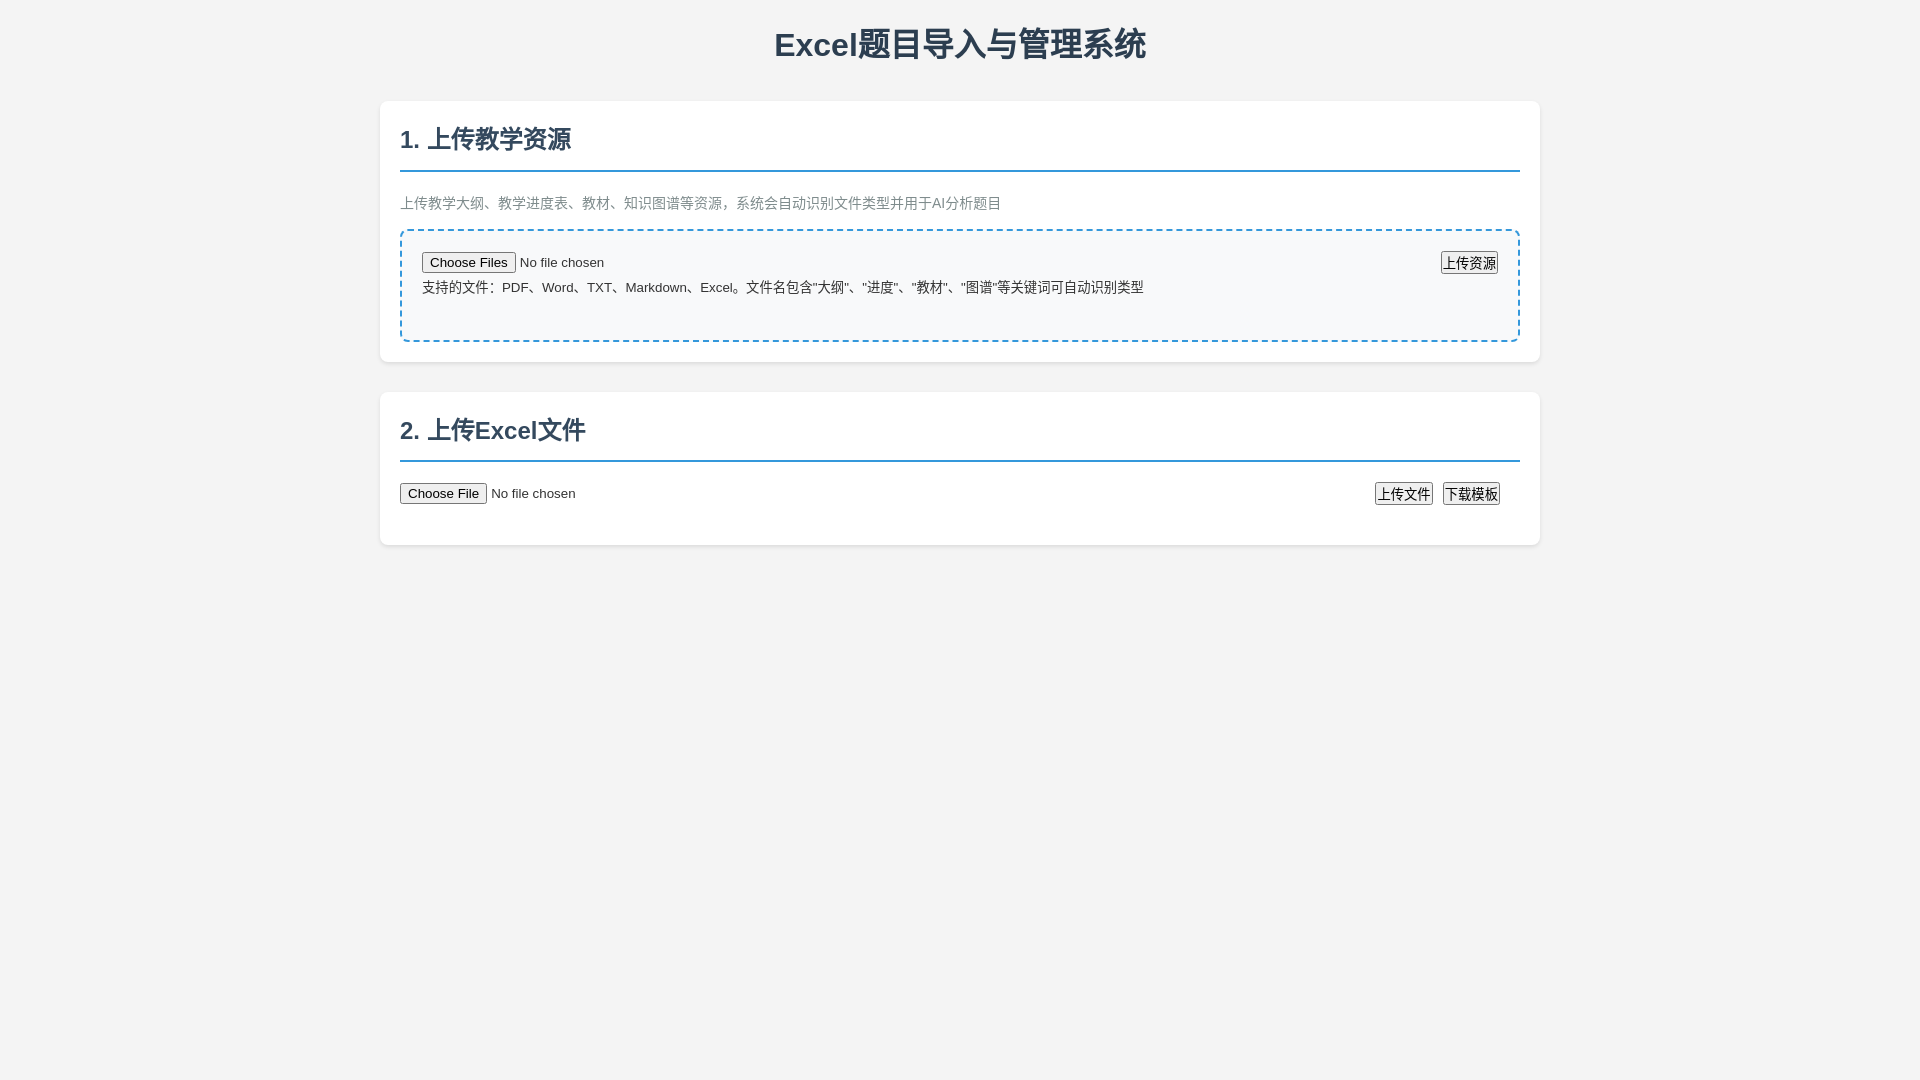Screen dimensions: 1920x1080
Task: Click the supported file types hint 支持的文件
Action: tap(782, 287)
